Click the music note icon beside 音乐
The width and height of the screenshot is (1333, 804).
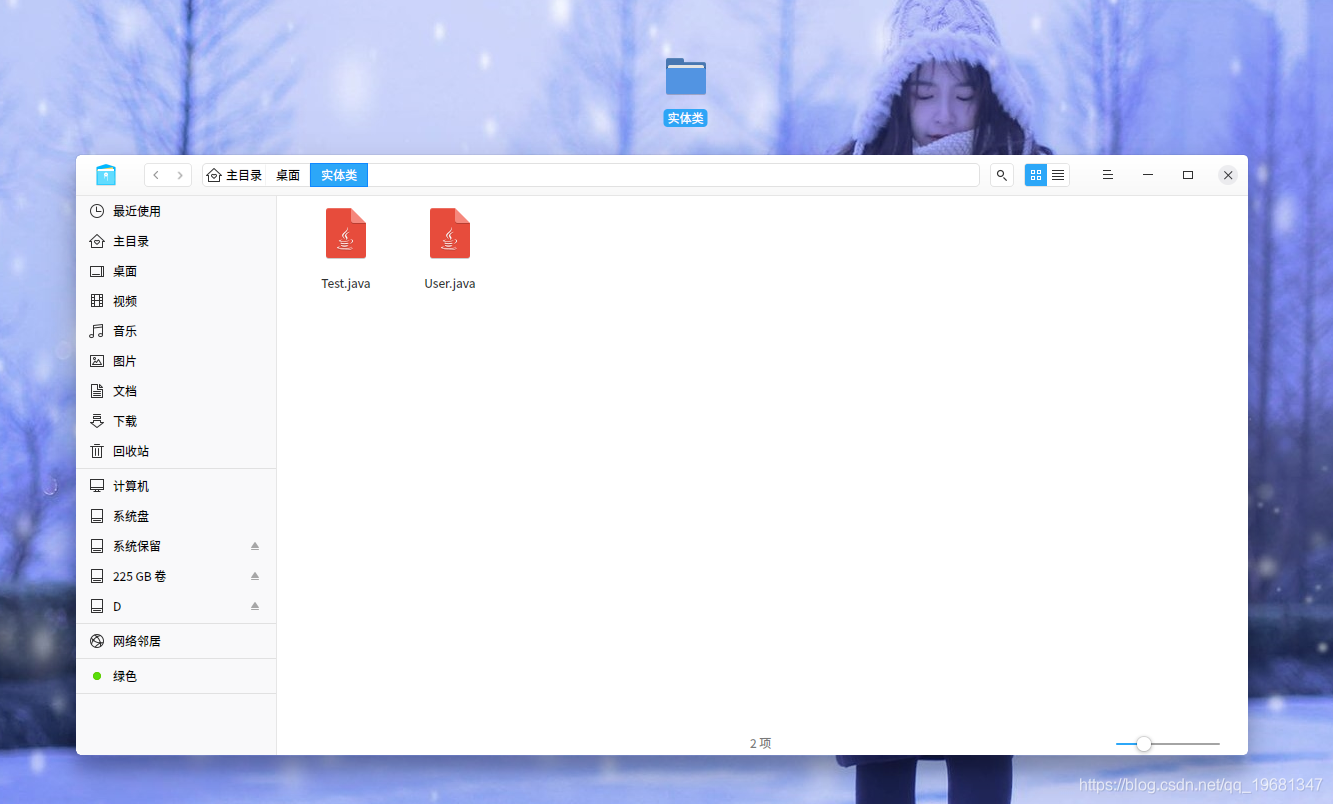pos(97,331)
